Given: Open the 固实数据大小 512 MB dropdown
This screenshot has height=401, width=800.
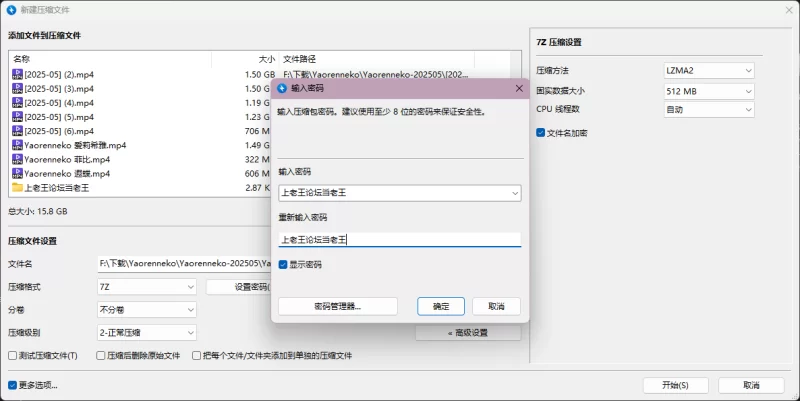Looking at the screenshot, I should (710, 90).
